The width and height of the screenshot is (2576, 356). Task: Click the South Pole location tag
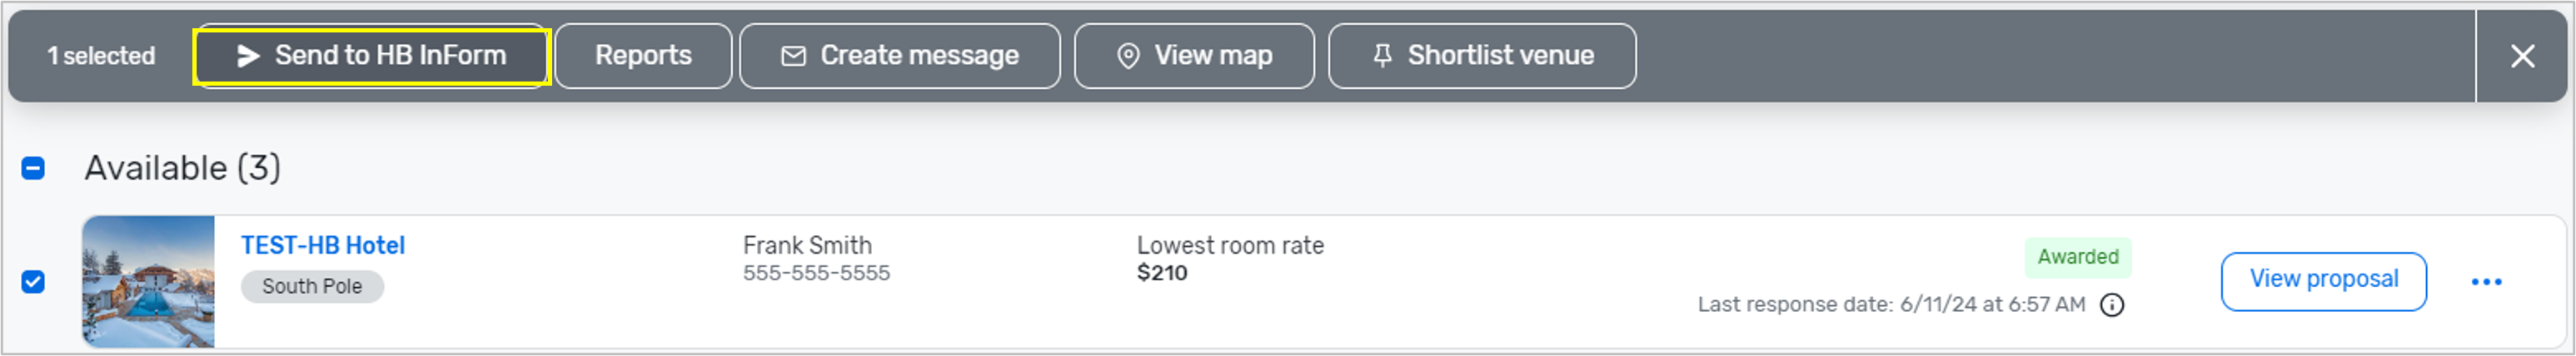(x=312, y=287)
